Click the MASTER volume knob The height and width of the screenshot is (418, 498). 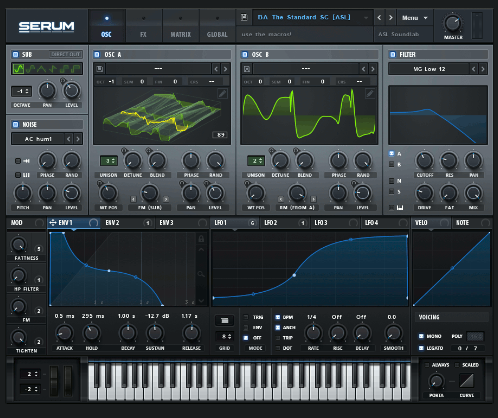click(453, 23)
